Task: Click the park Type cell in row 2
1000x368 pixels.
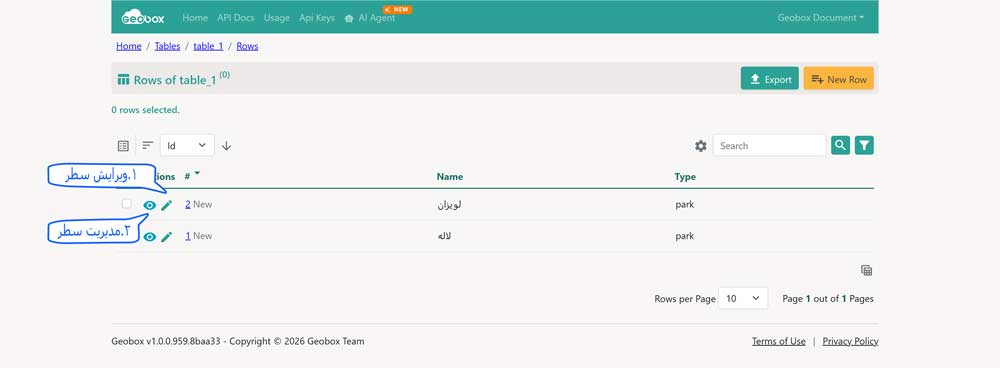Action: click(684, 205)
